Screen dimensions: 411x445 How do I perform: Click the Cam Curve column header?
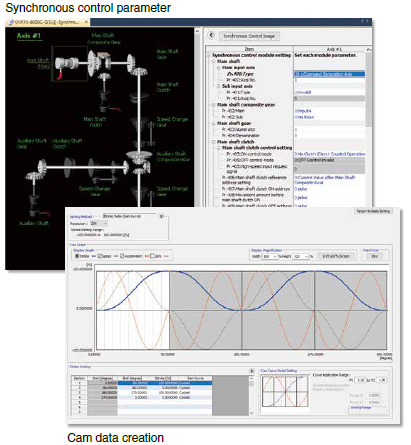195,378
